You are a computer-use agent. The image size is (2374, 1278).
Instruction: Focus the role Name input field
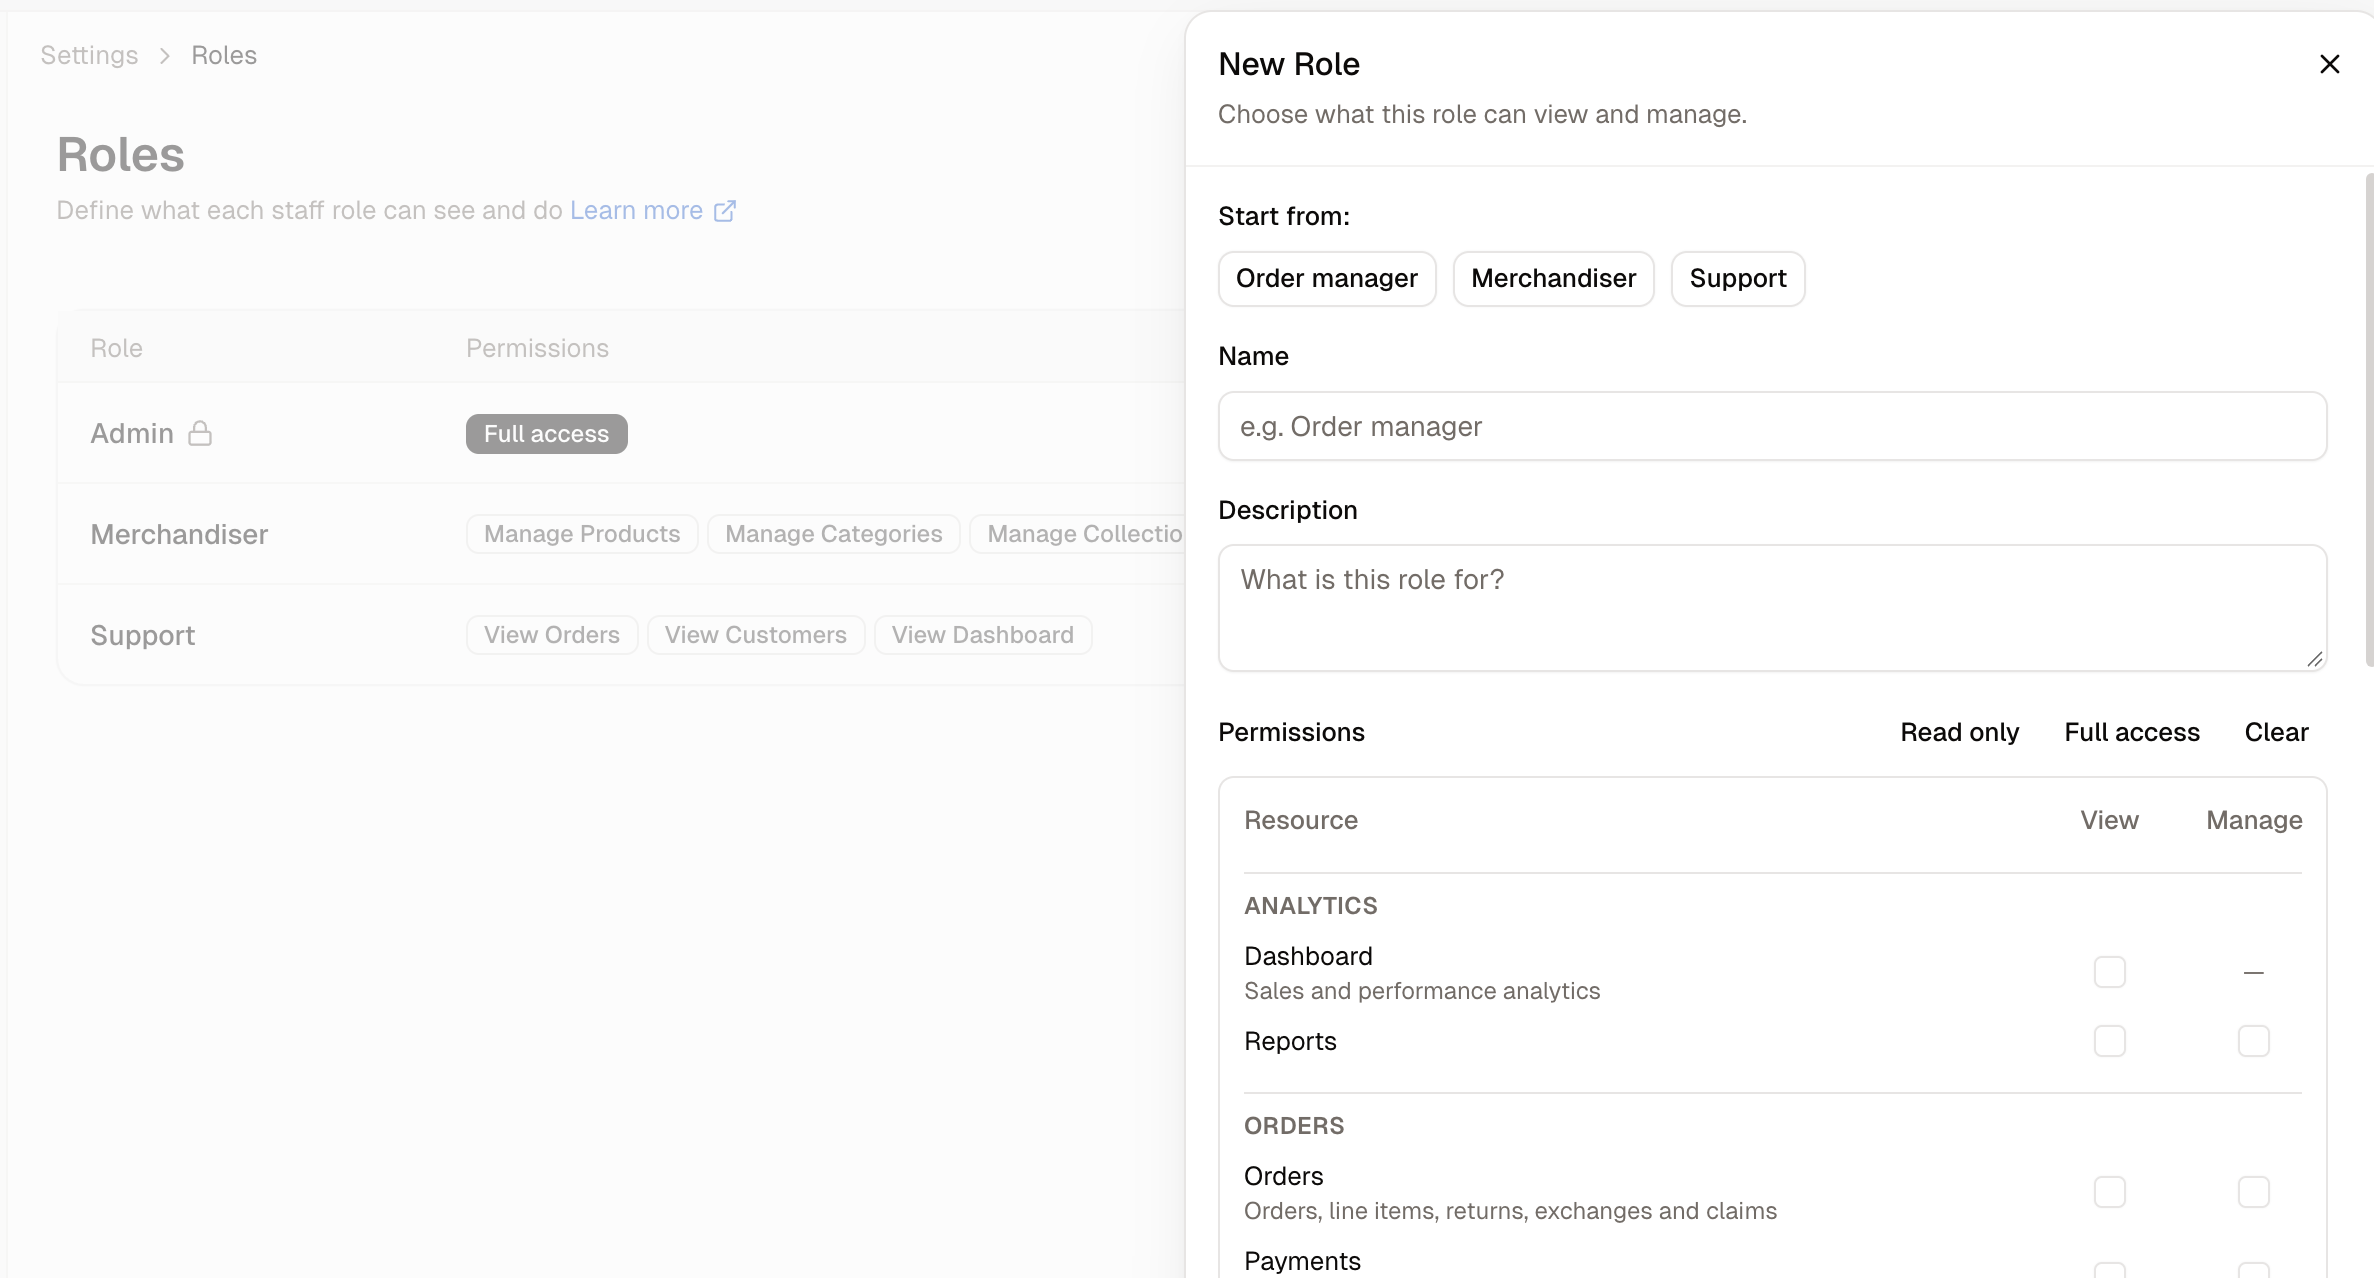pos(1772,426)
